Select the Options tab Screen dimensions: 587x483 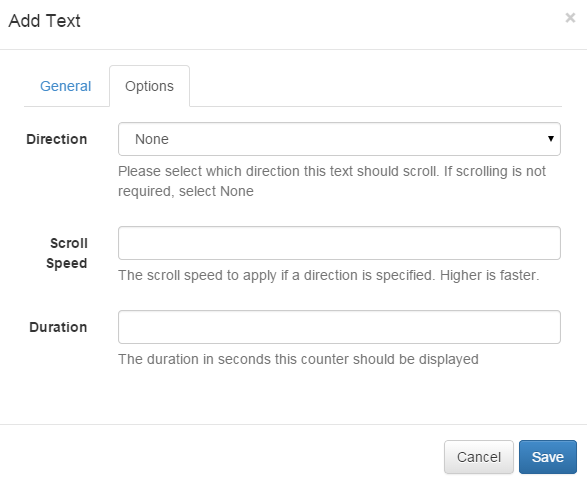coord(149,86)
